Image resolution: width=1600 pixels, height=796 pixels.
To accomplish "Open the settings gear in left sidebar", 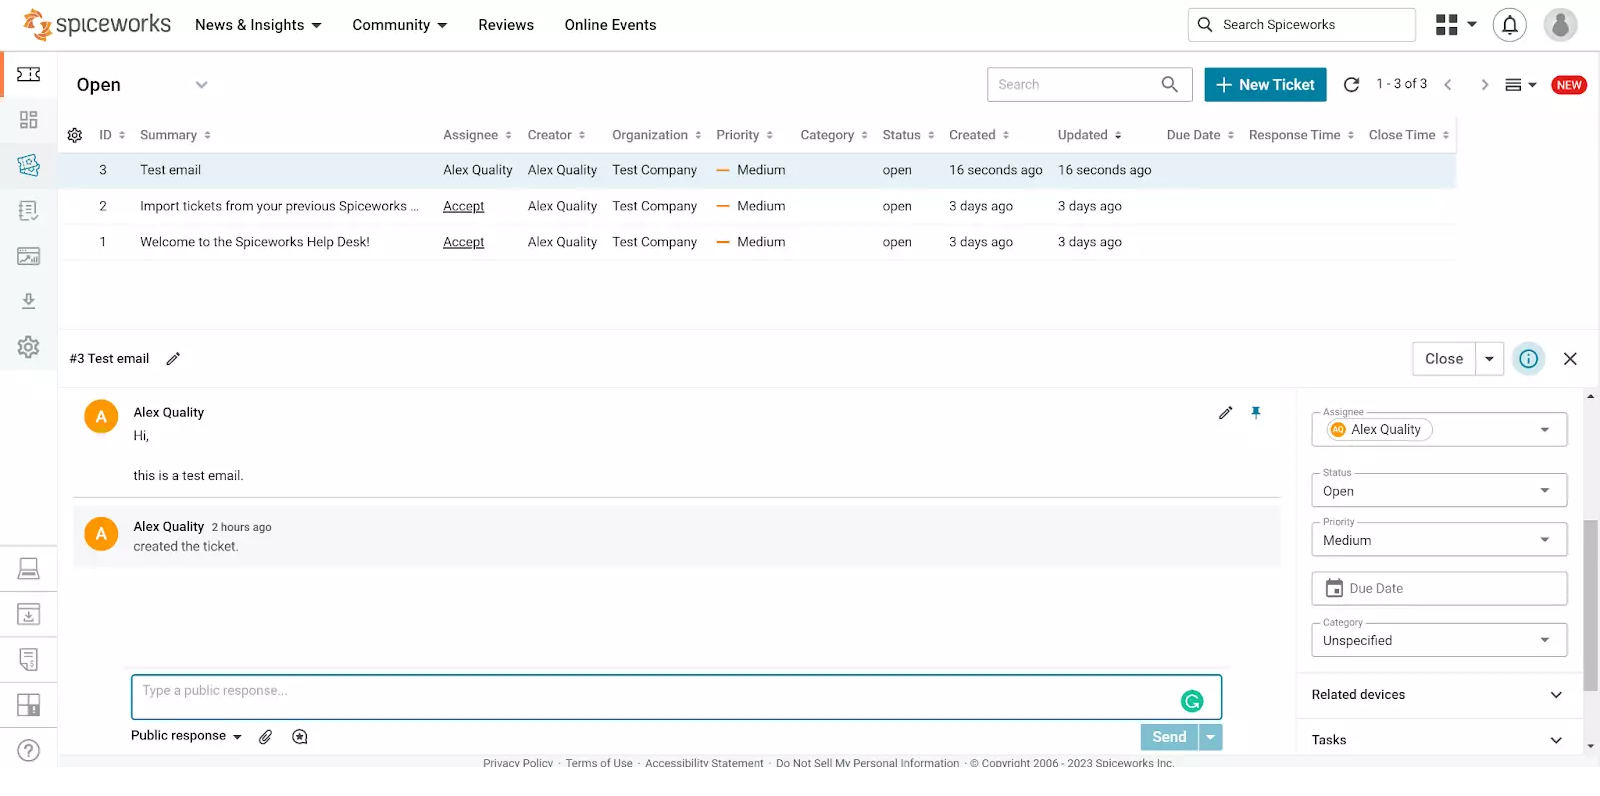I will [x=28, y=347].
